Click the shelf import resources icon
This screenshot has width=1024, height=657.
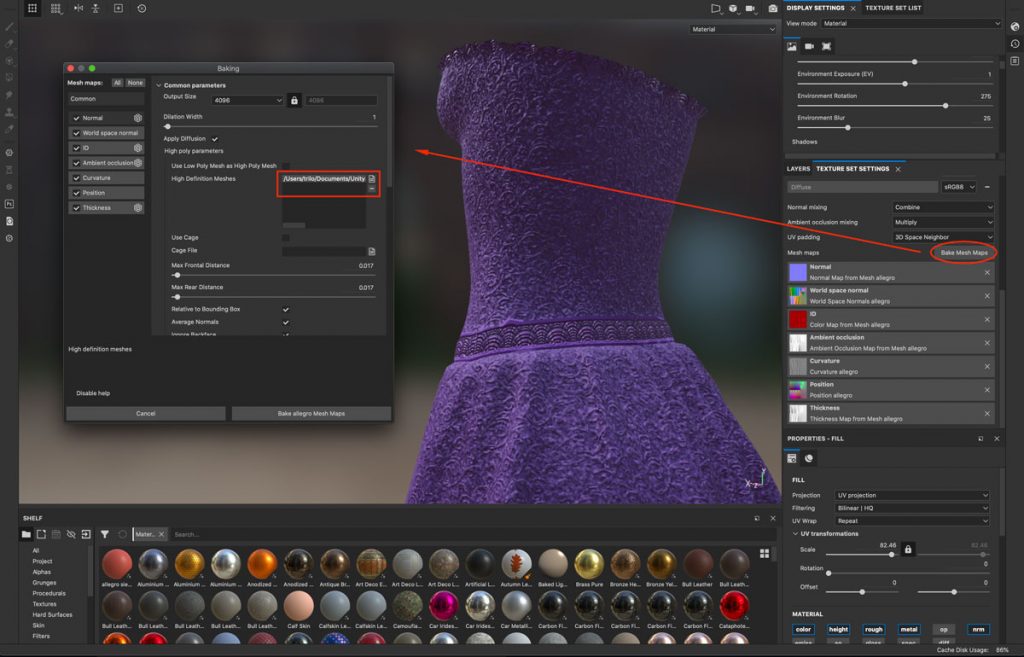pyautogui.click(x=86, y=534)
